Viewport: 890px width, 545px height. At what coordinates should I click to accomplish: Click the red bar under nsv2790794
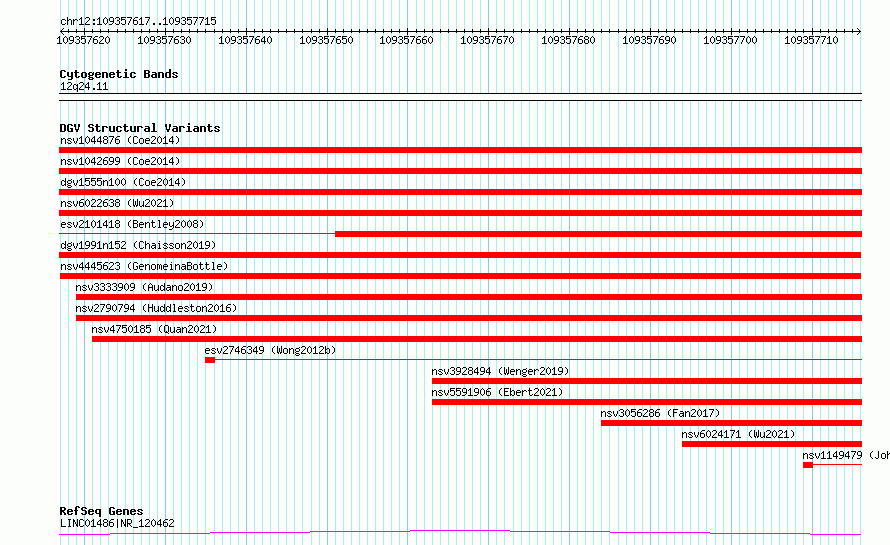[469, 318]
